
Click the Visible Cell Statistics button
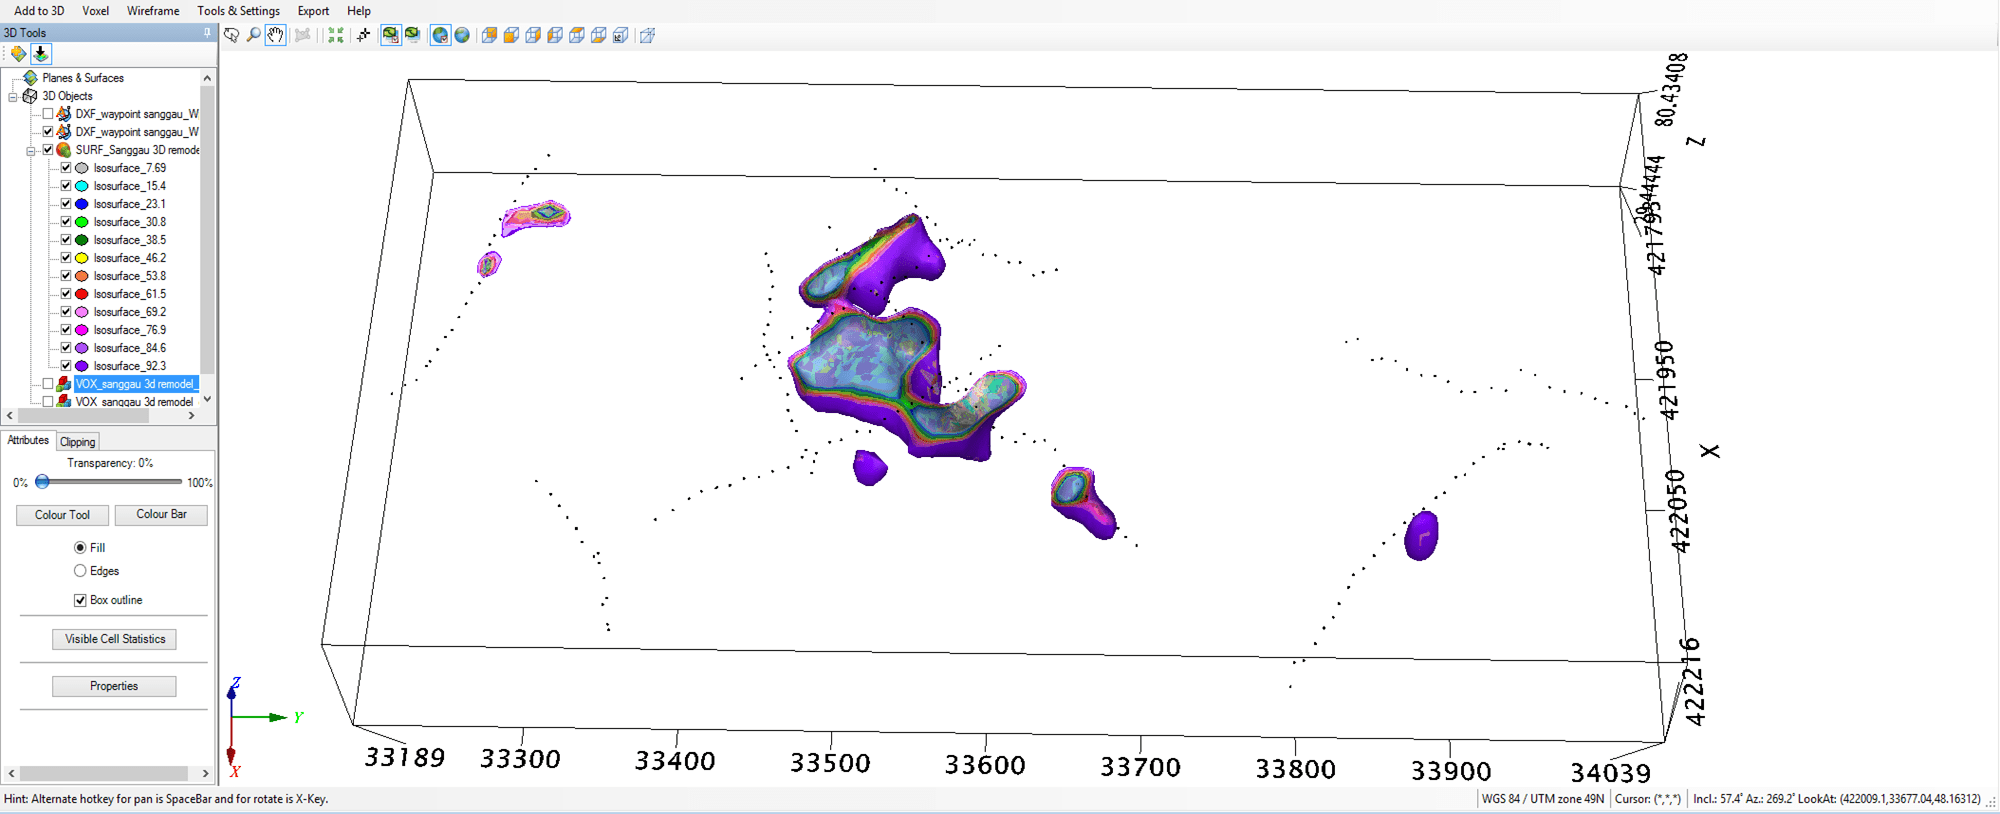(x=115, y=639)
